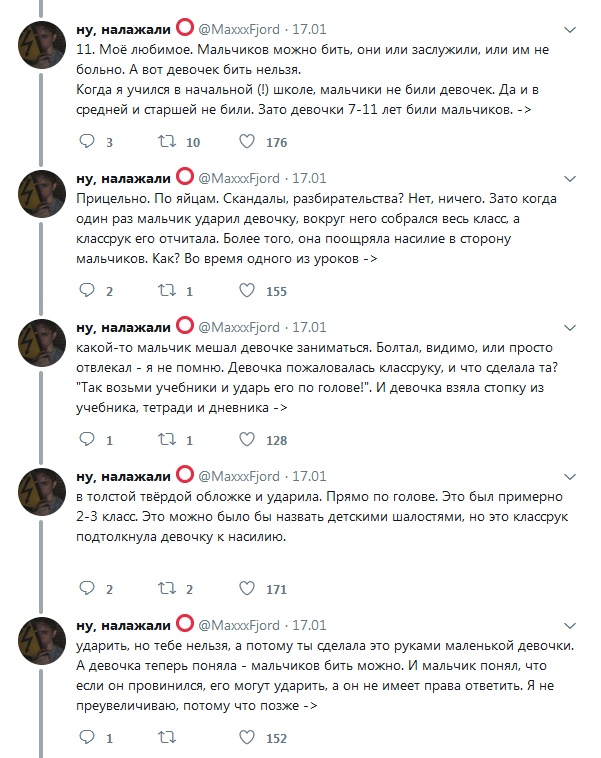This screenshot has width=601, height=758.
Task: Reply to the tweet starting 'Прицельно. По яйцам'
Action: [x=87, y=290]
